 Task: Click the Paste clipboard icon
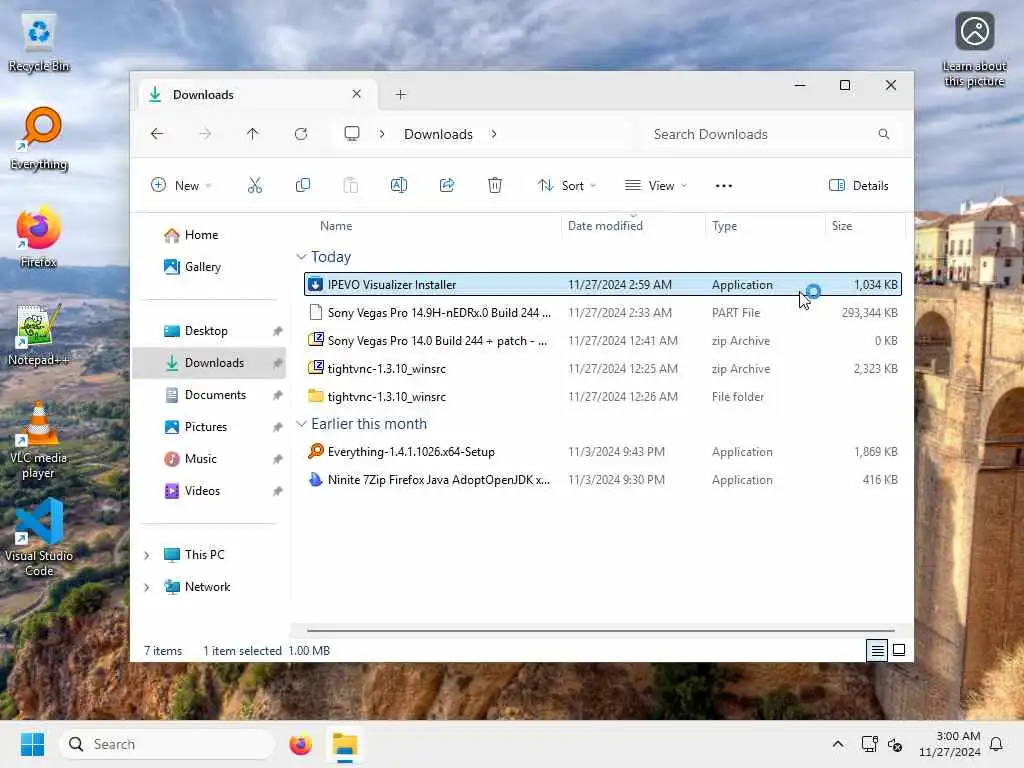(x=351, y=185)
